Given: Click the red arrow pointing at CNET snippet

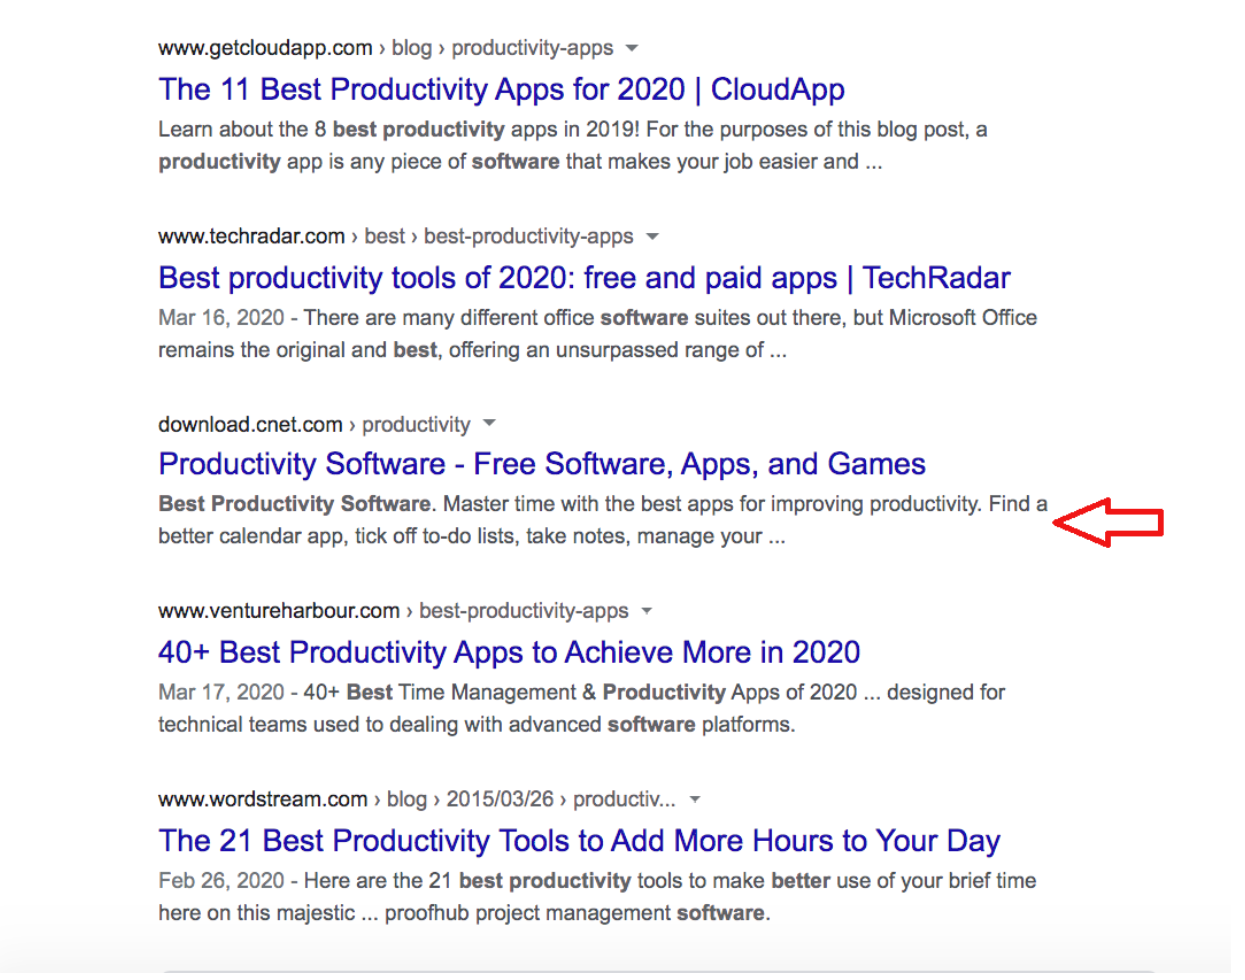Looking at the screenshot, I should (x=1110, y=522).
